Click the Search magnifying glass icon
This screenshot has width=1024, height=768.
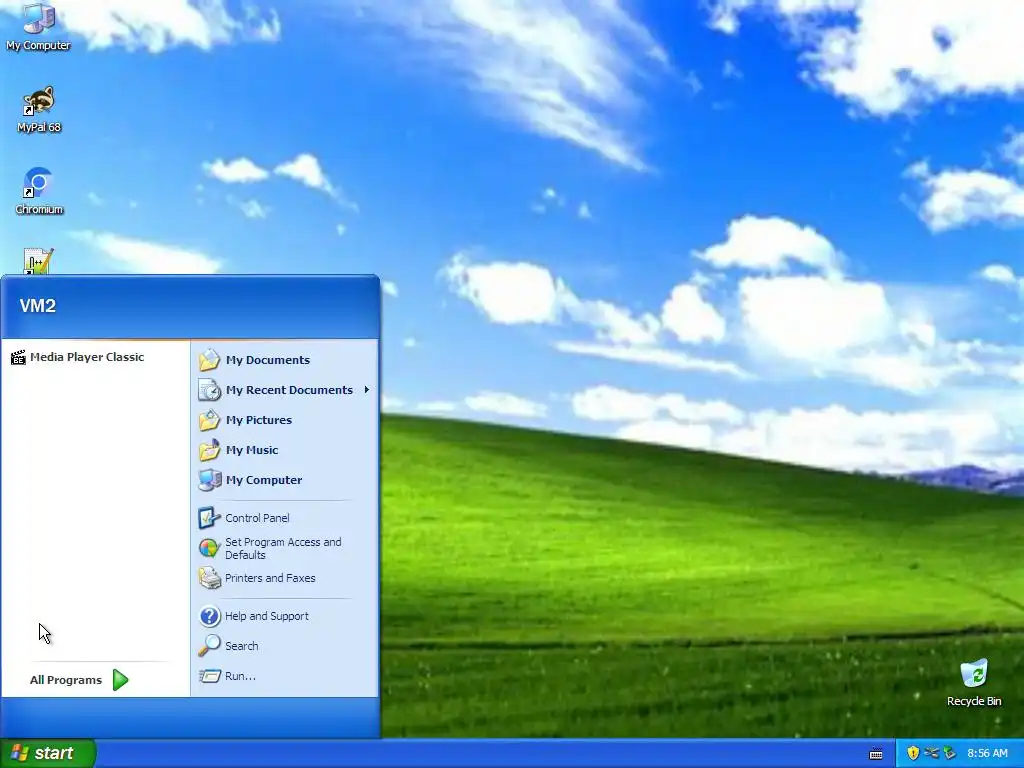pyautogui.click(x=210, y=645)
